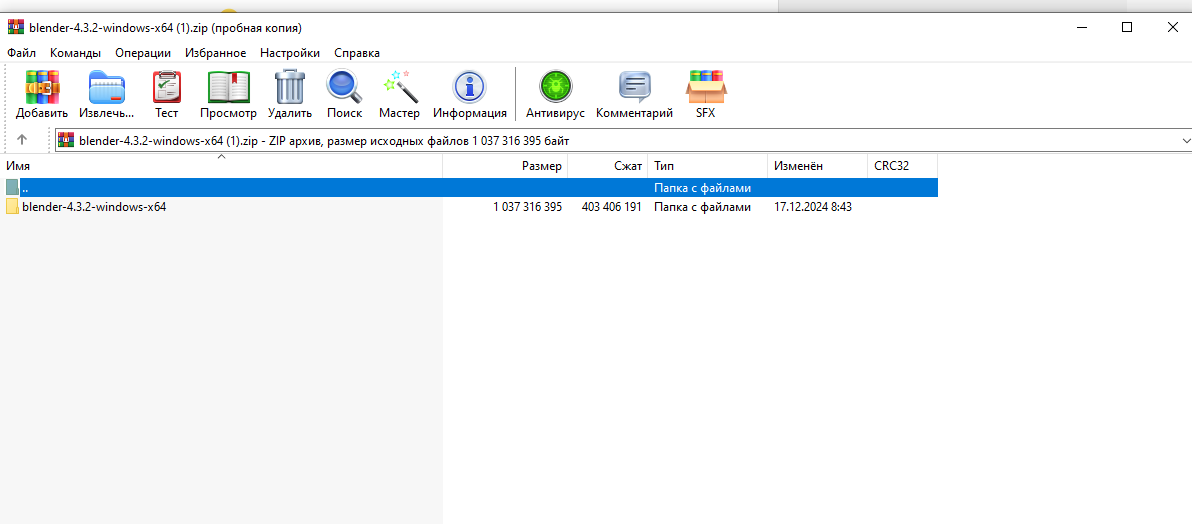Sort by the Изменён column header
1192x524 pixels.
click(x=798, y=166)
